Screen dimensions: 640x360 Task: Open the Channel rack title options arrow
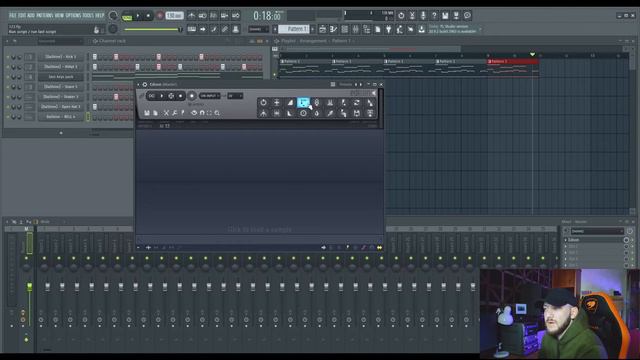7,41
